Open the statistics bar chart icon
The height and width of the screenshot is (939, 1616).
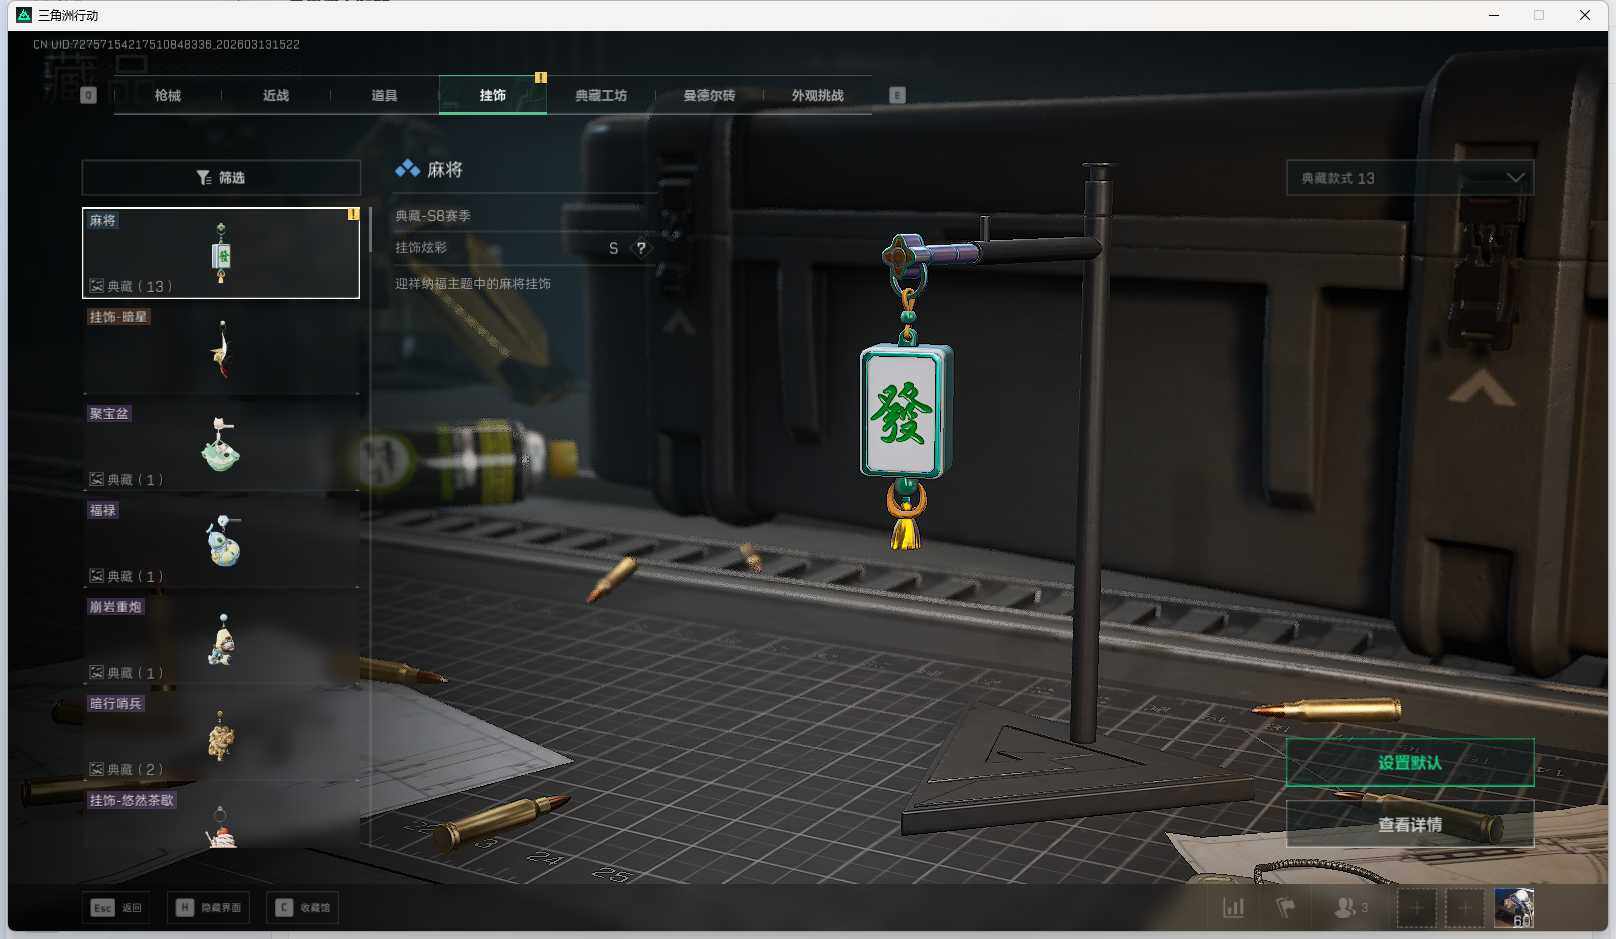[x=1233, y=907]
